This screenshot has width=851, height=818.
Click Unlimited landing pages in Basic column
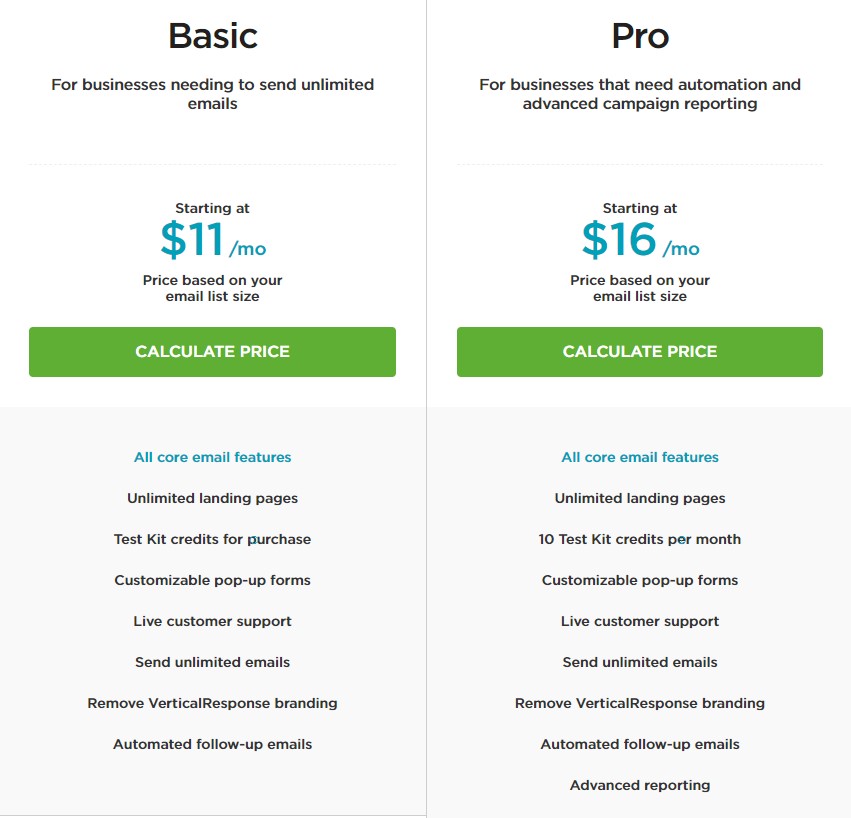click(x=212, y=498)
